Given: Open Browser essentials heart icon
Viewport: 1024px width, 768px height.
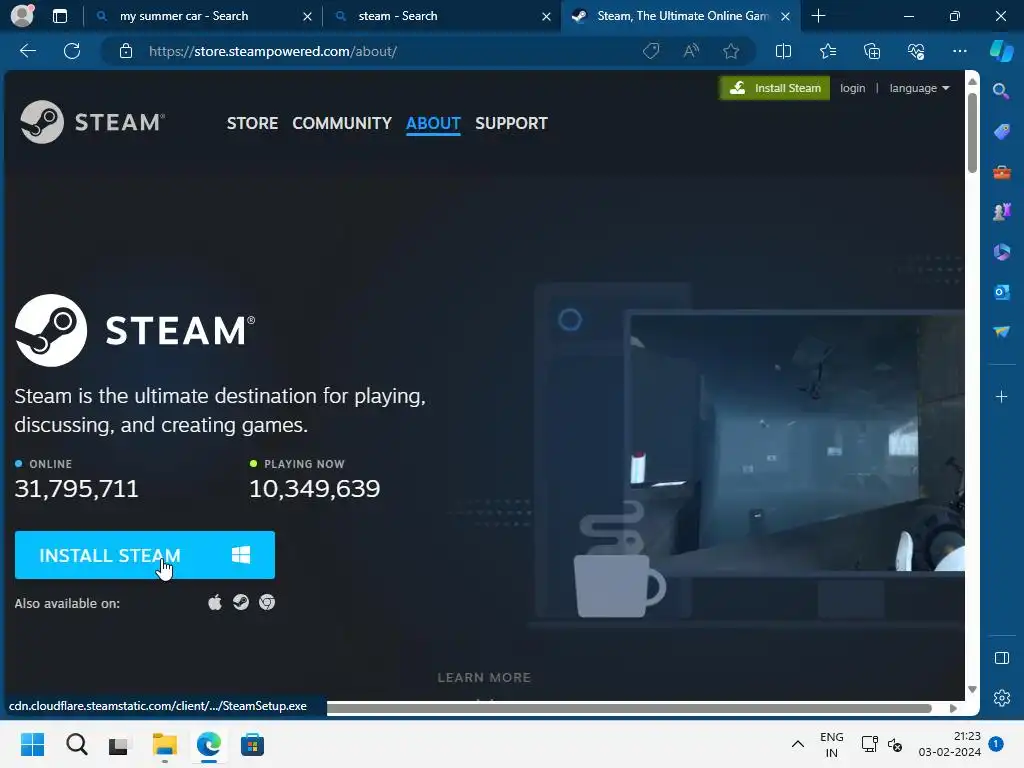Looking at the screenshot, I should point(916,51).
